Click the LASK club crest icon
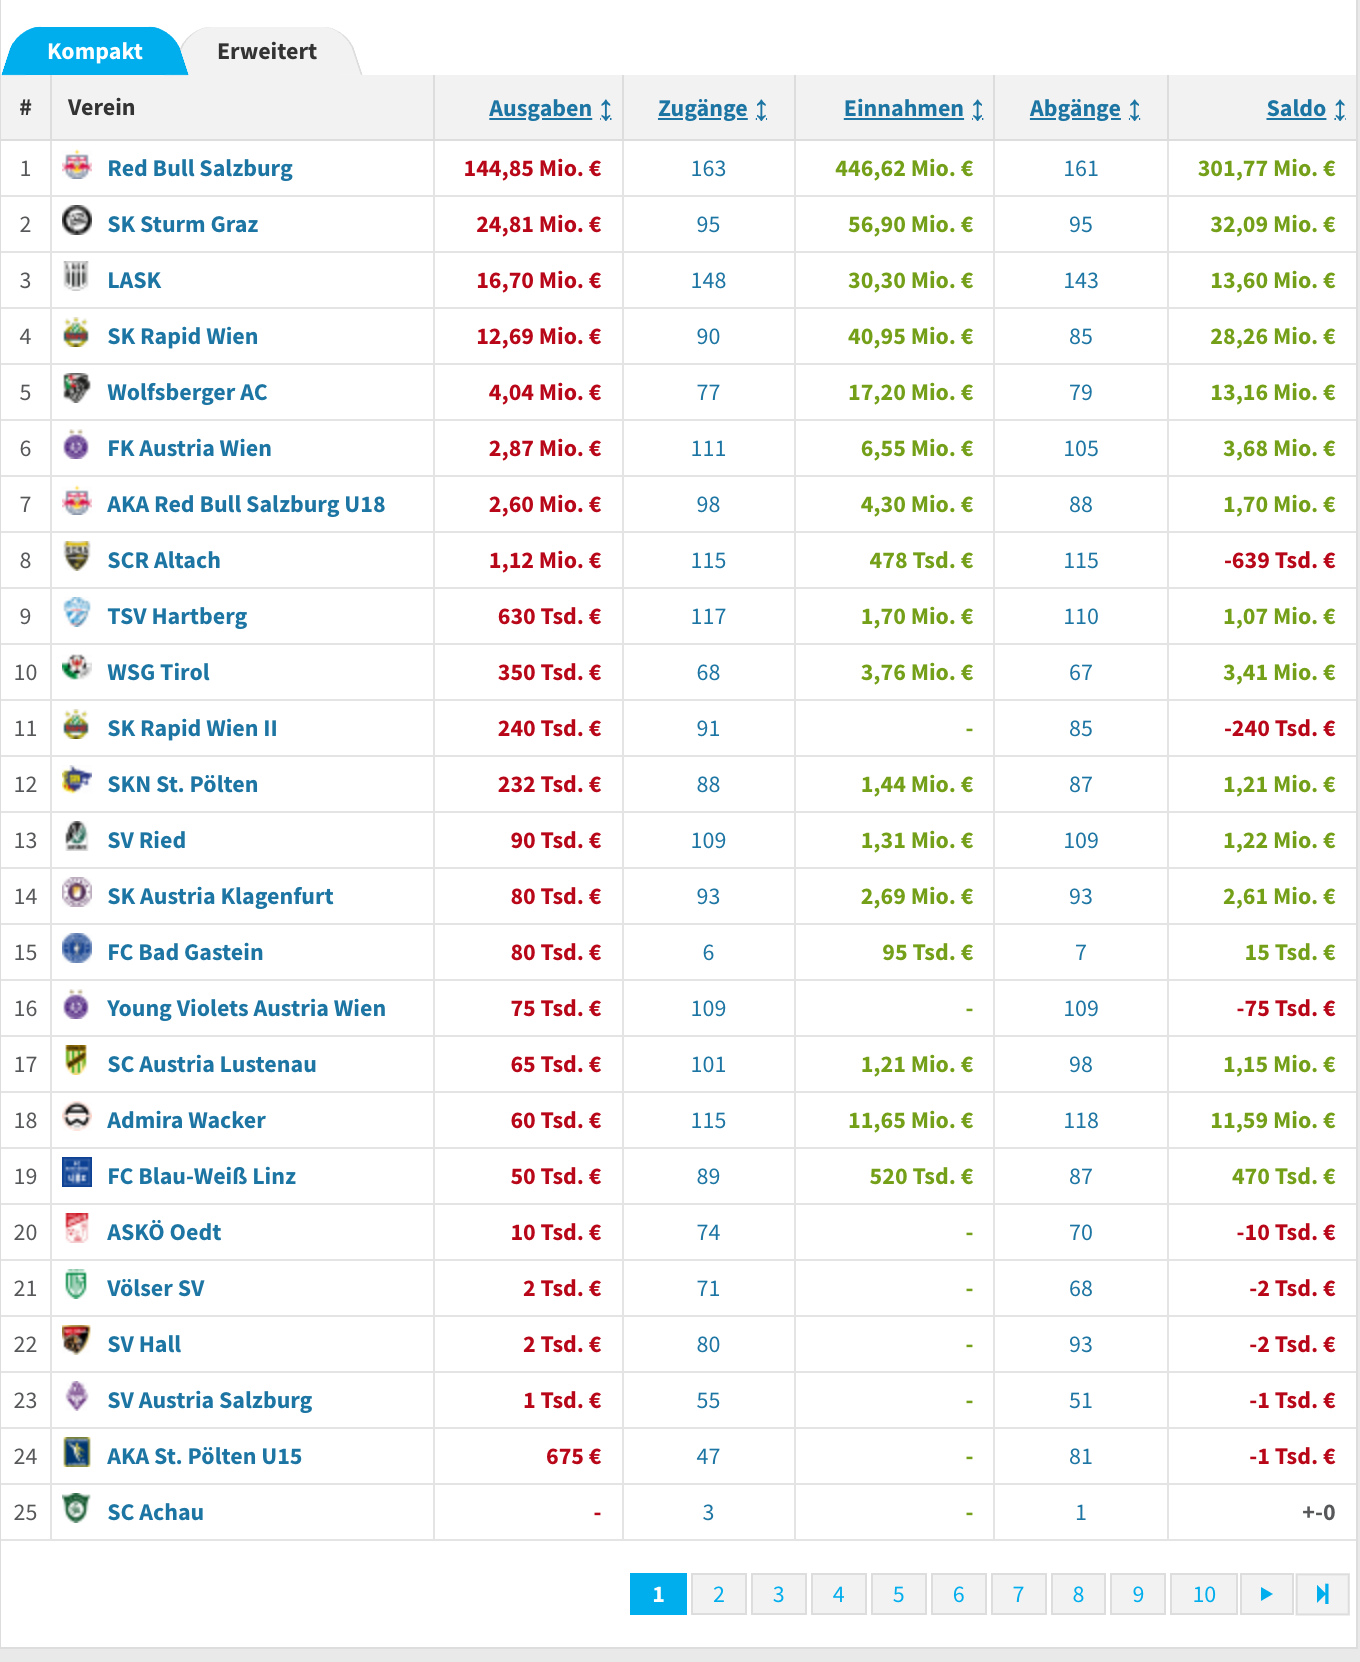 point(77,277)
